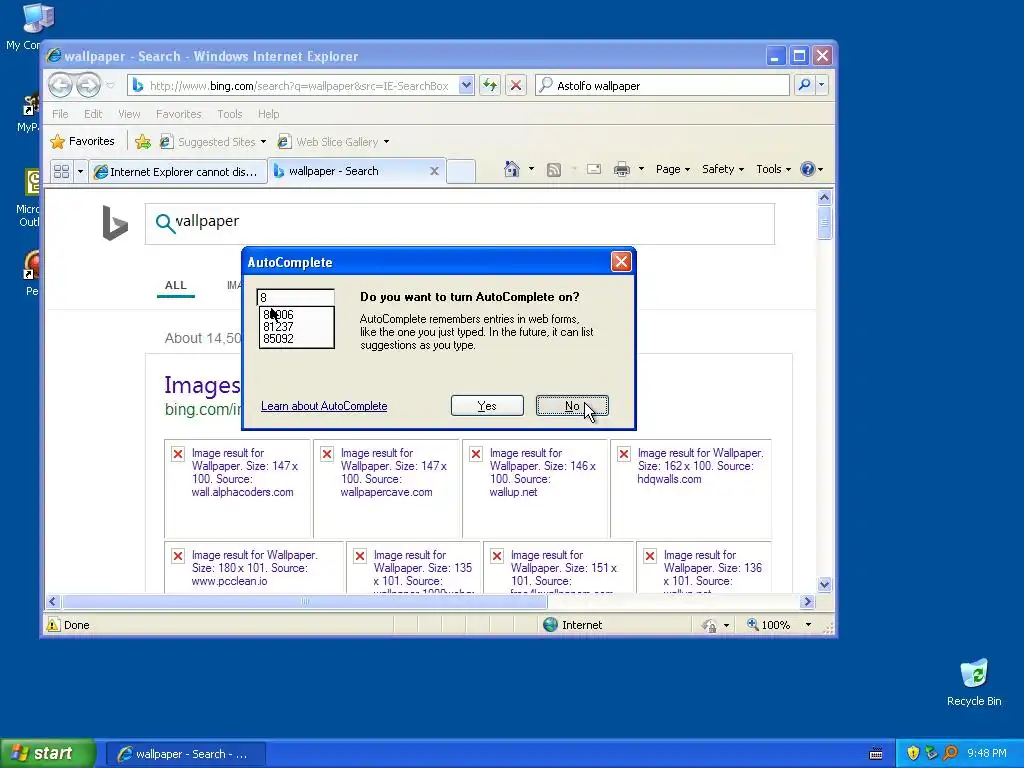The width and height of the screenshot is (1024, 768).
Task: Open the Learn about AutoComplete link
Action: point(324,406)
